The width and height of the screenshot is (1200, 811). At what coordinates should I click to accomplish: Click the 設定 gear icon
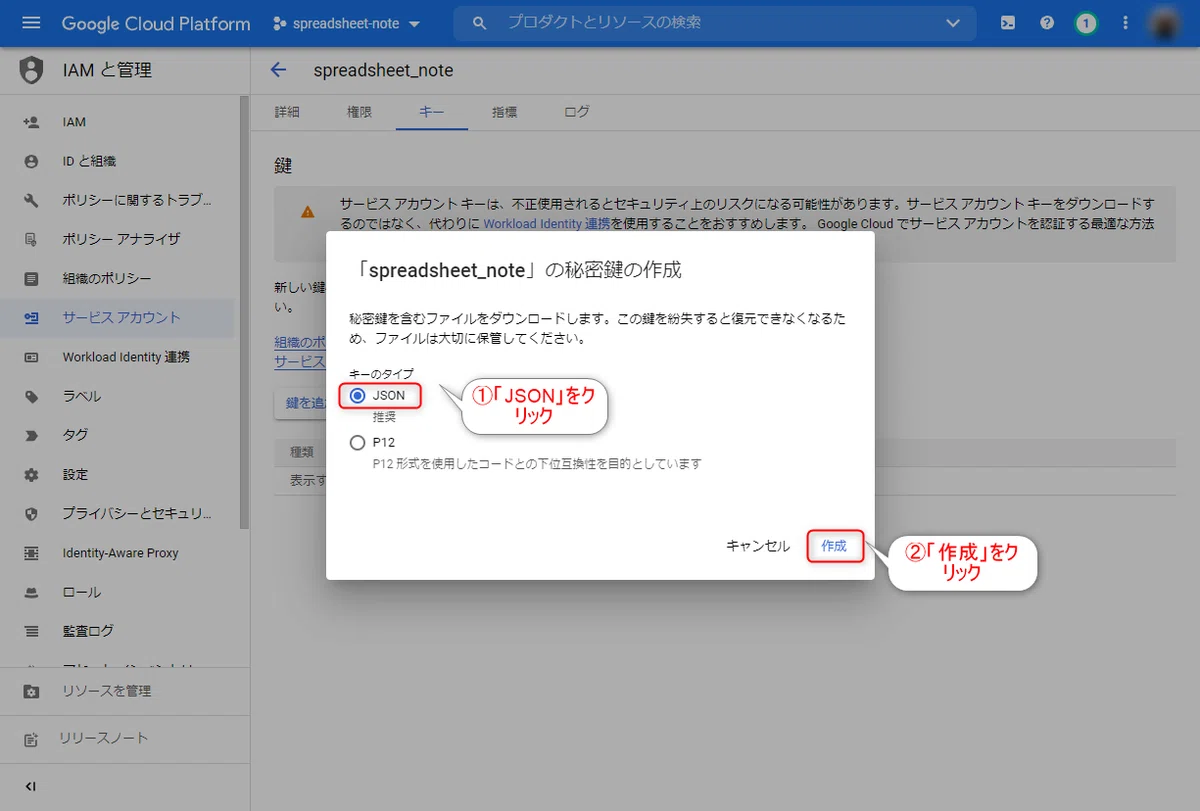31,474
